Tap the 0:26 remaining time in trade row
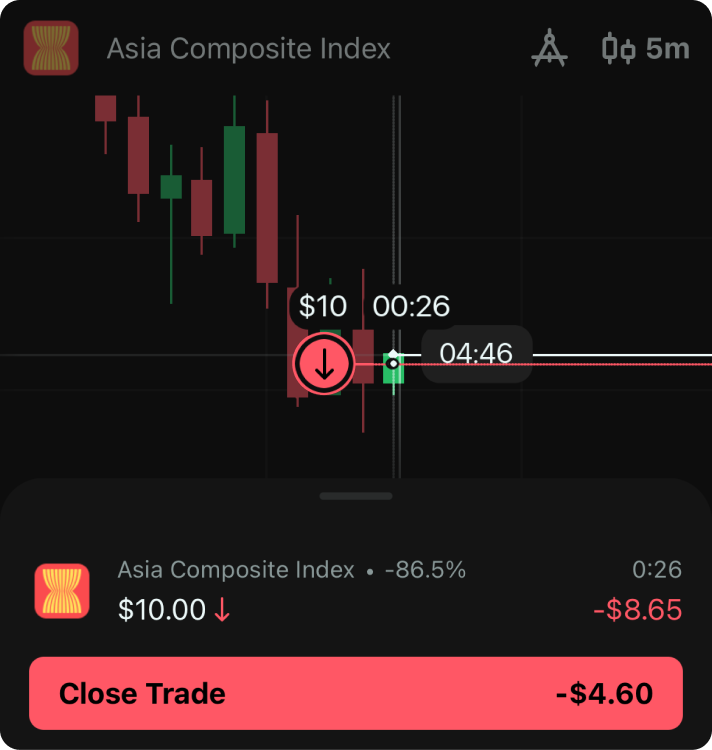This screenshot has height=750, width=712. (x=657, y=570)
